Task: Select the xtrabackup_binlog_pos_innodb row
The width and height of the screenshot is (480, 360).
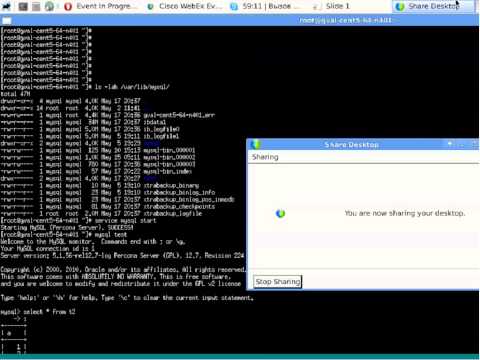Action: click(x=118, y=199)
